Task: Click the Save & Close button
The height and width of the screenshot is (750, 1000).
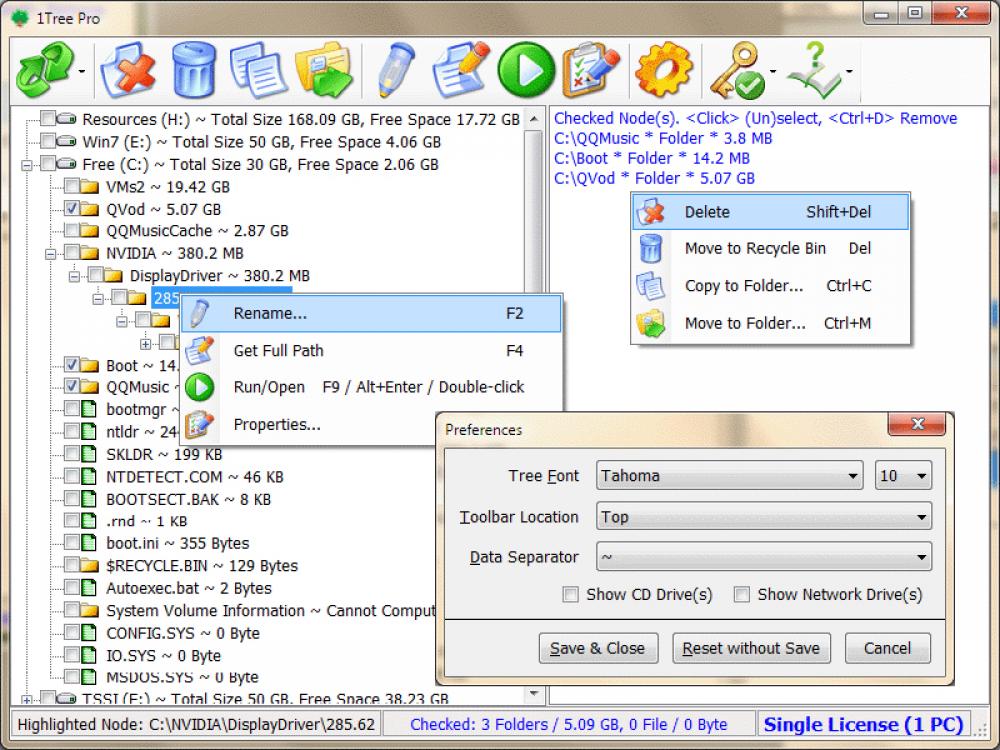Action: (x=598, y=648)
